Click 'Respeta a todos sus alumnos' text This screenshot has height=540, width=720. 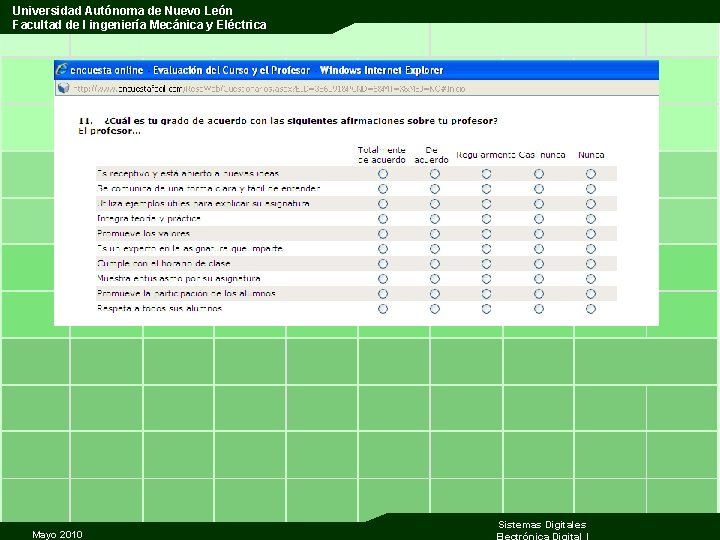pos(159,308)
